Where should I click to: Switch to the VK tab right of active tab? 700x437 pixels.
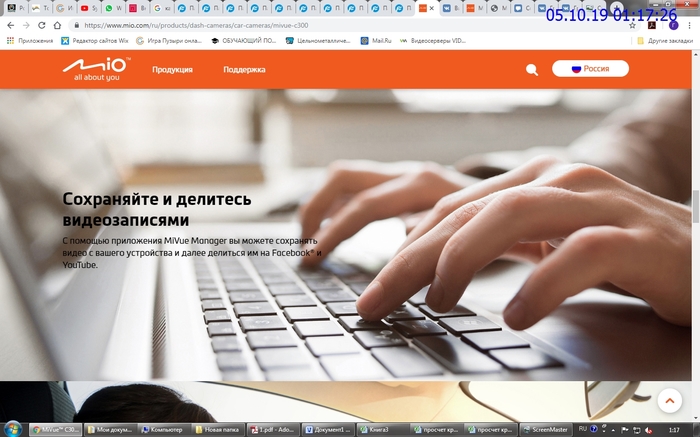[450, 8]
